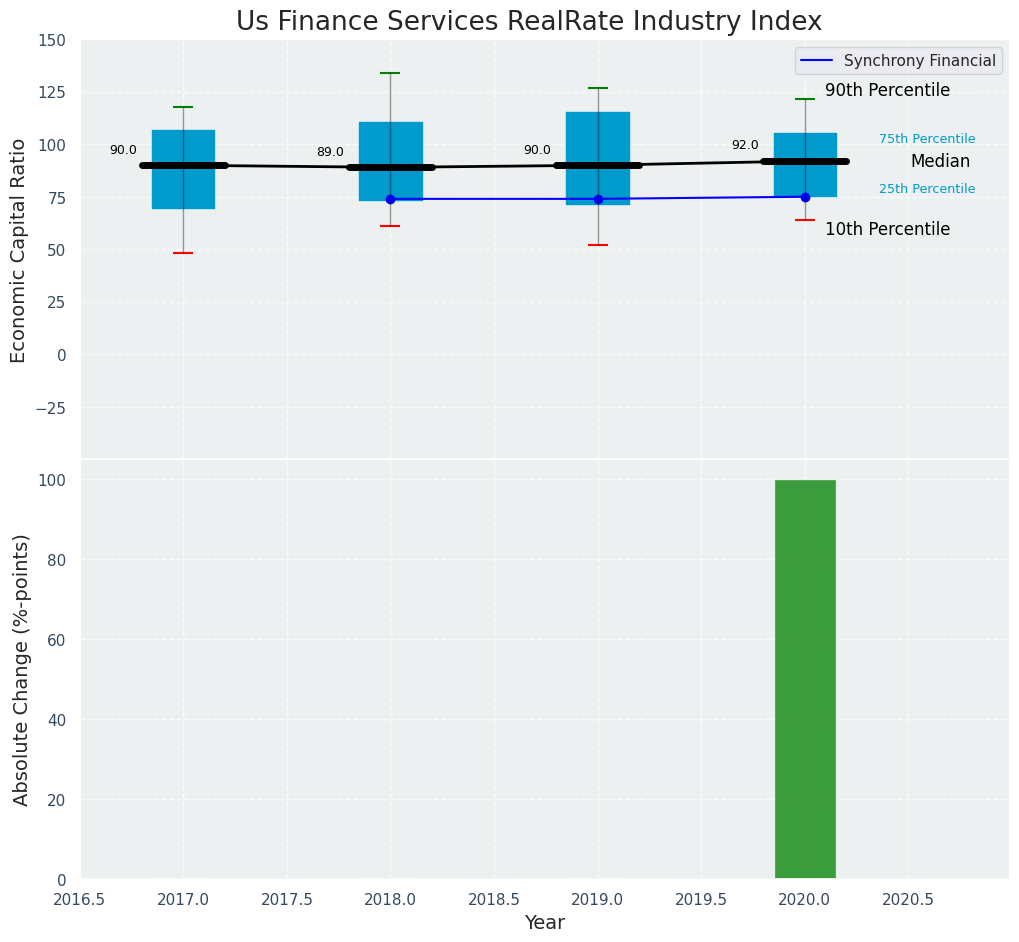The image size is (1019, 942).
Task: Click the green upper whisker cap for 2018
Action: pos(390,73)
